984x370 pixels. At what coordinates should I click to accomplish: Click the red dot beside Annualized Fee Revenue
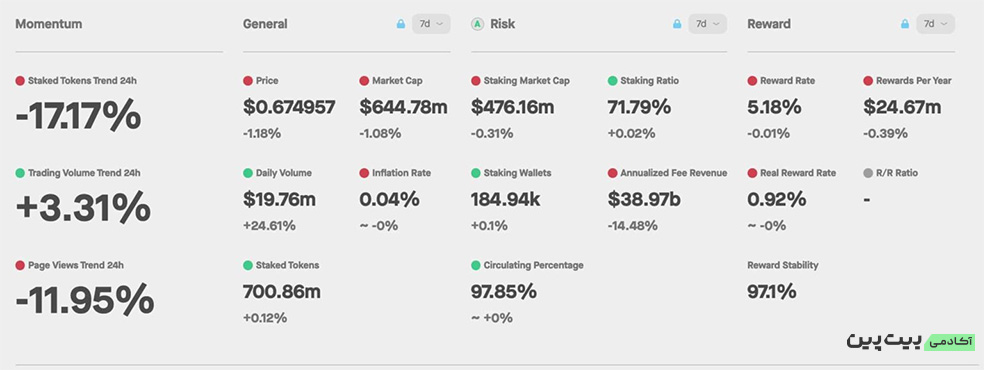(x=612, y=173)
